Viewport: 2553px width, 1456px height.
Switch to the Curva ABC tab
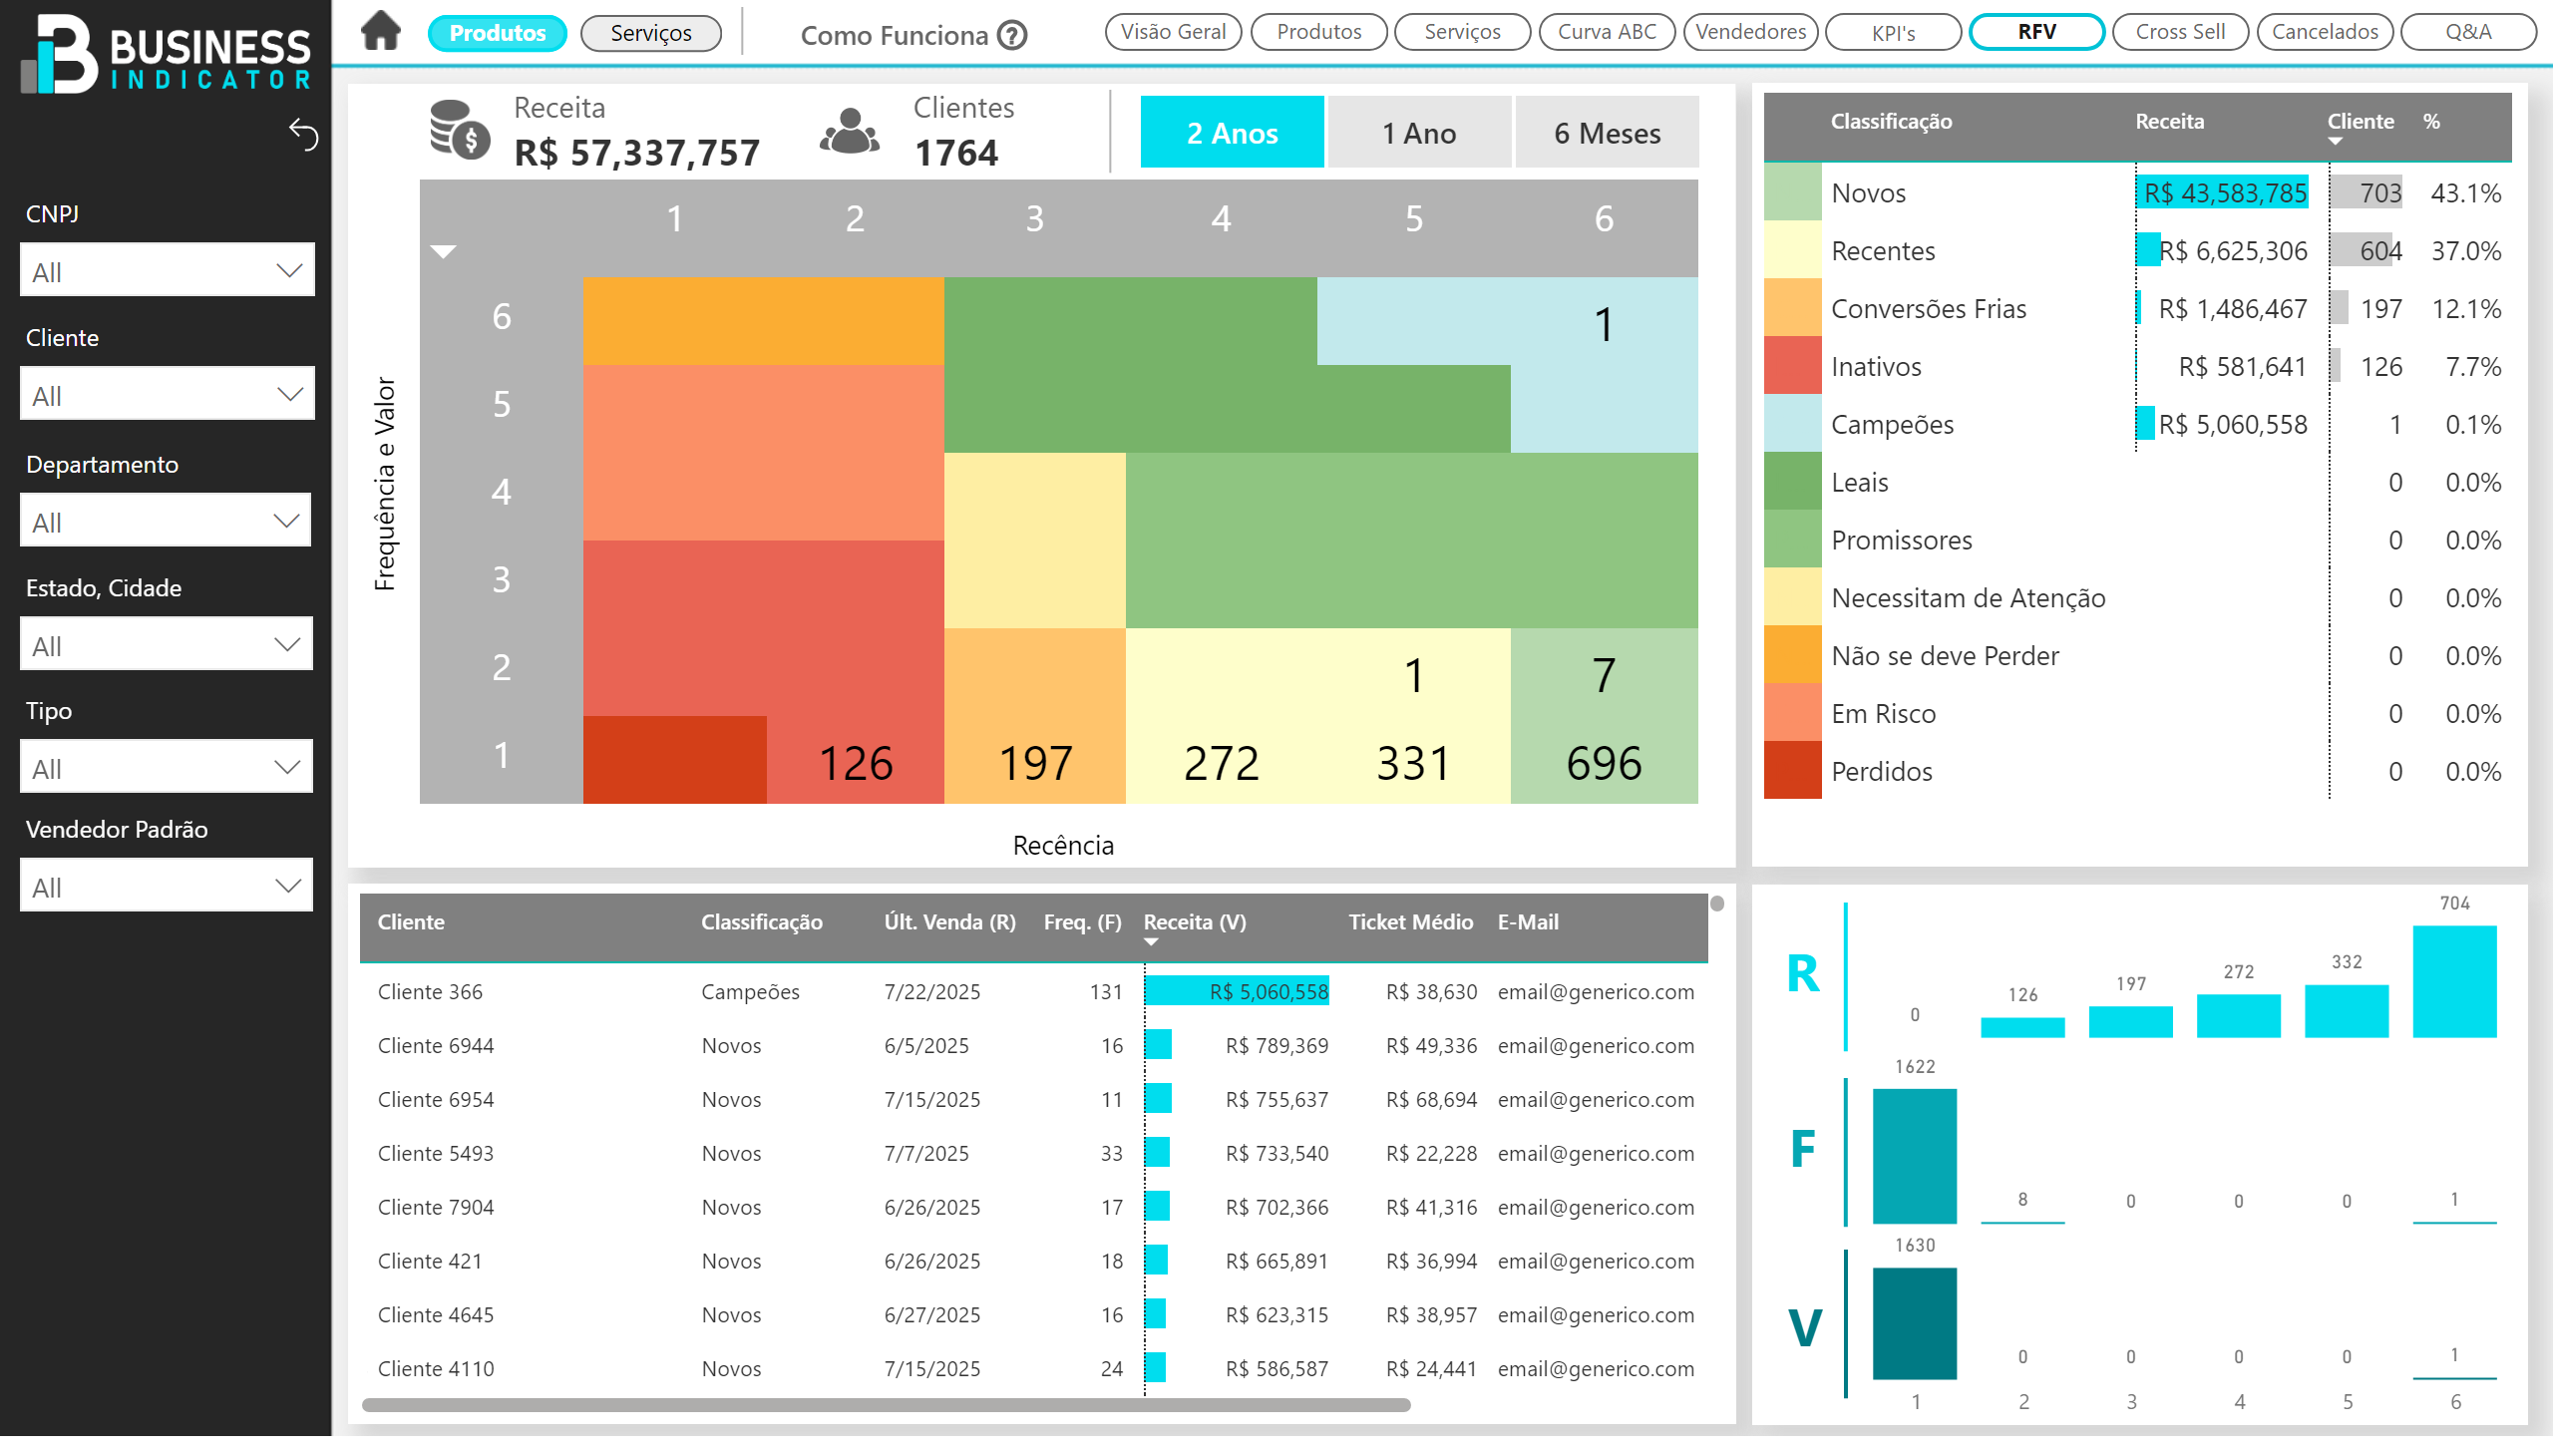(1606, 32)
